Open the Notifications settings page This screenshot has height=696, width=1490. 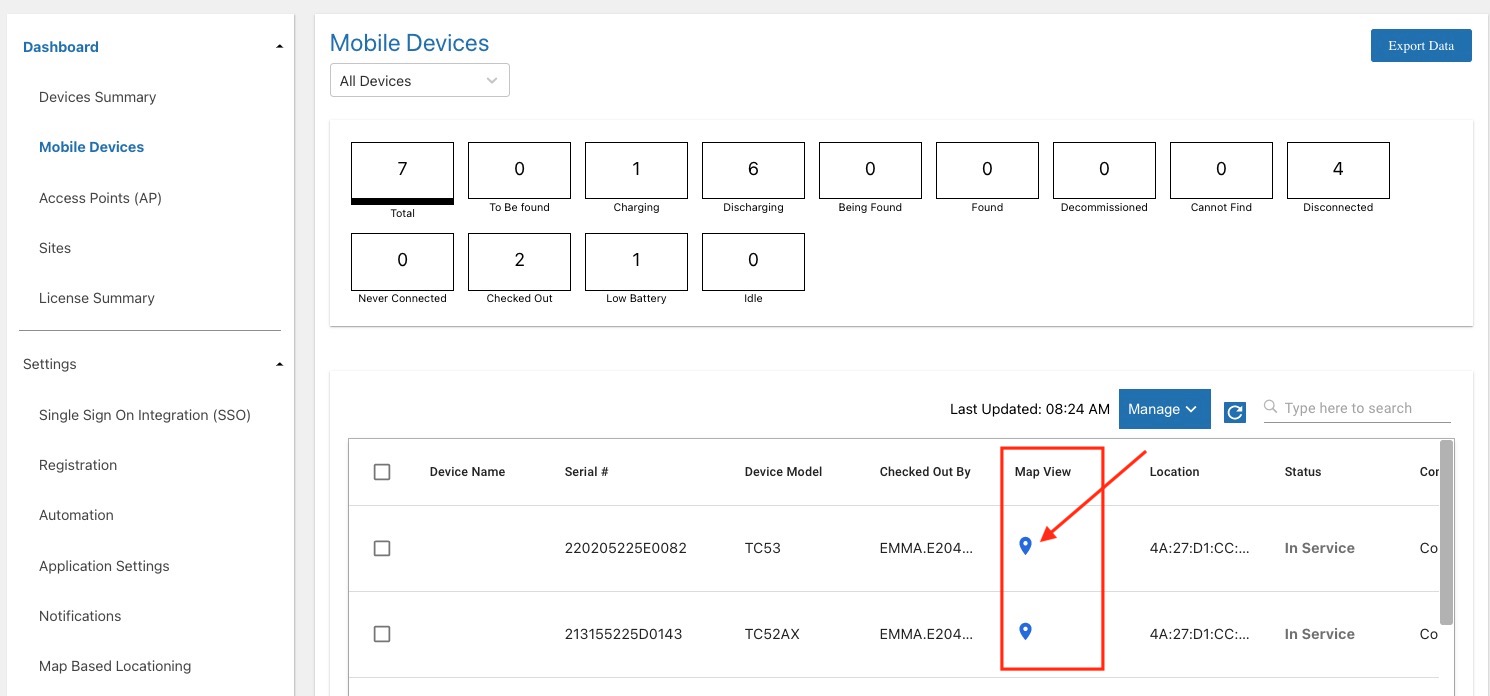tap(79, 616)
